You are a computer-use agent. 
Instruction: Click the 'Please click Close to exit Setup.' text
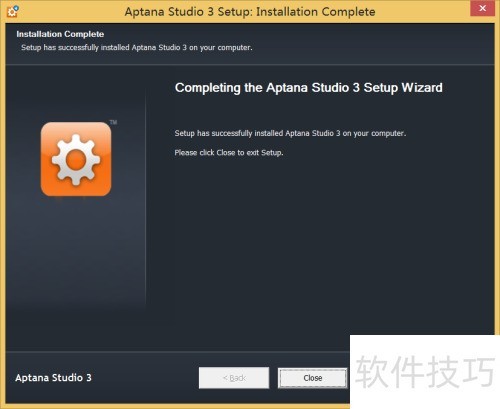point(229,153)
